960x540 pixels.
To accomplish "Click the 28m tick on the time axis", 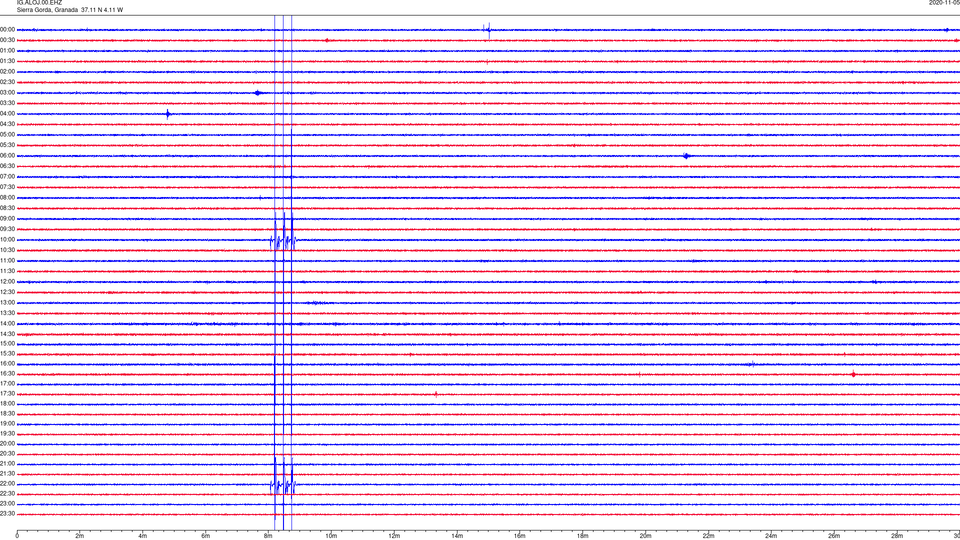I will point(897,536).
